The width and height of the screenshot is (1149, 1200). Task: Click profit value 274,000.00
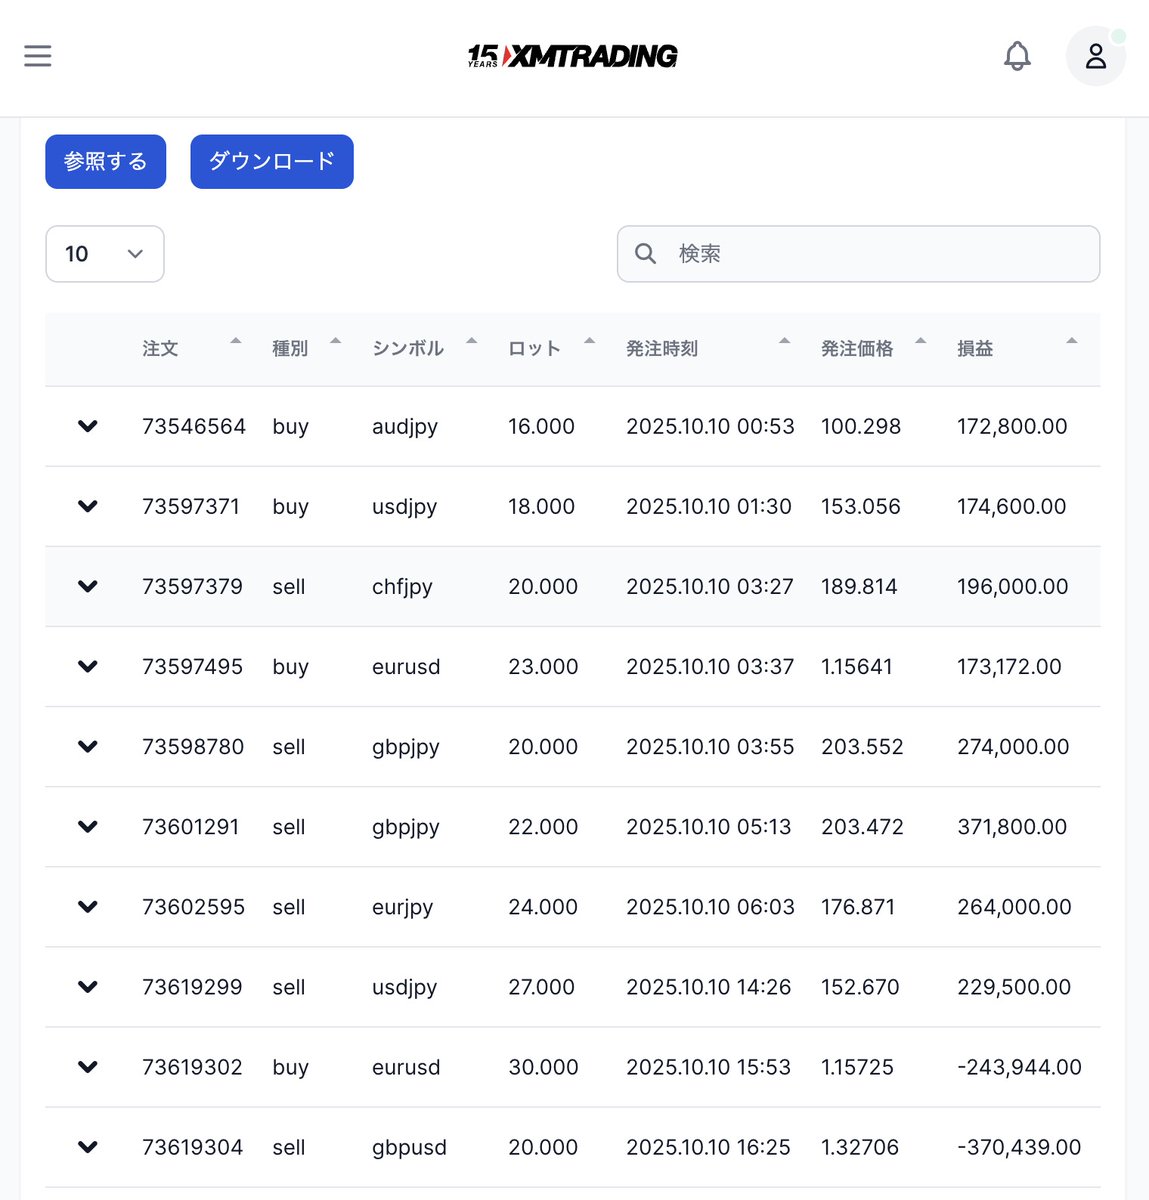coord(1013,746)
